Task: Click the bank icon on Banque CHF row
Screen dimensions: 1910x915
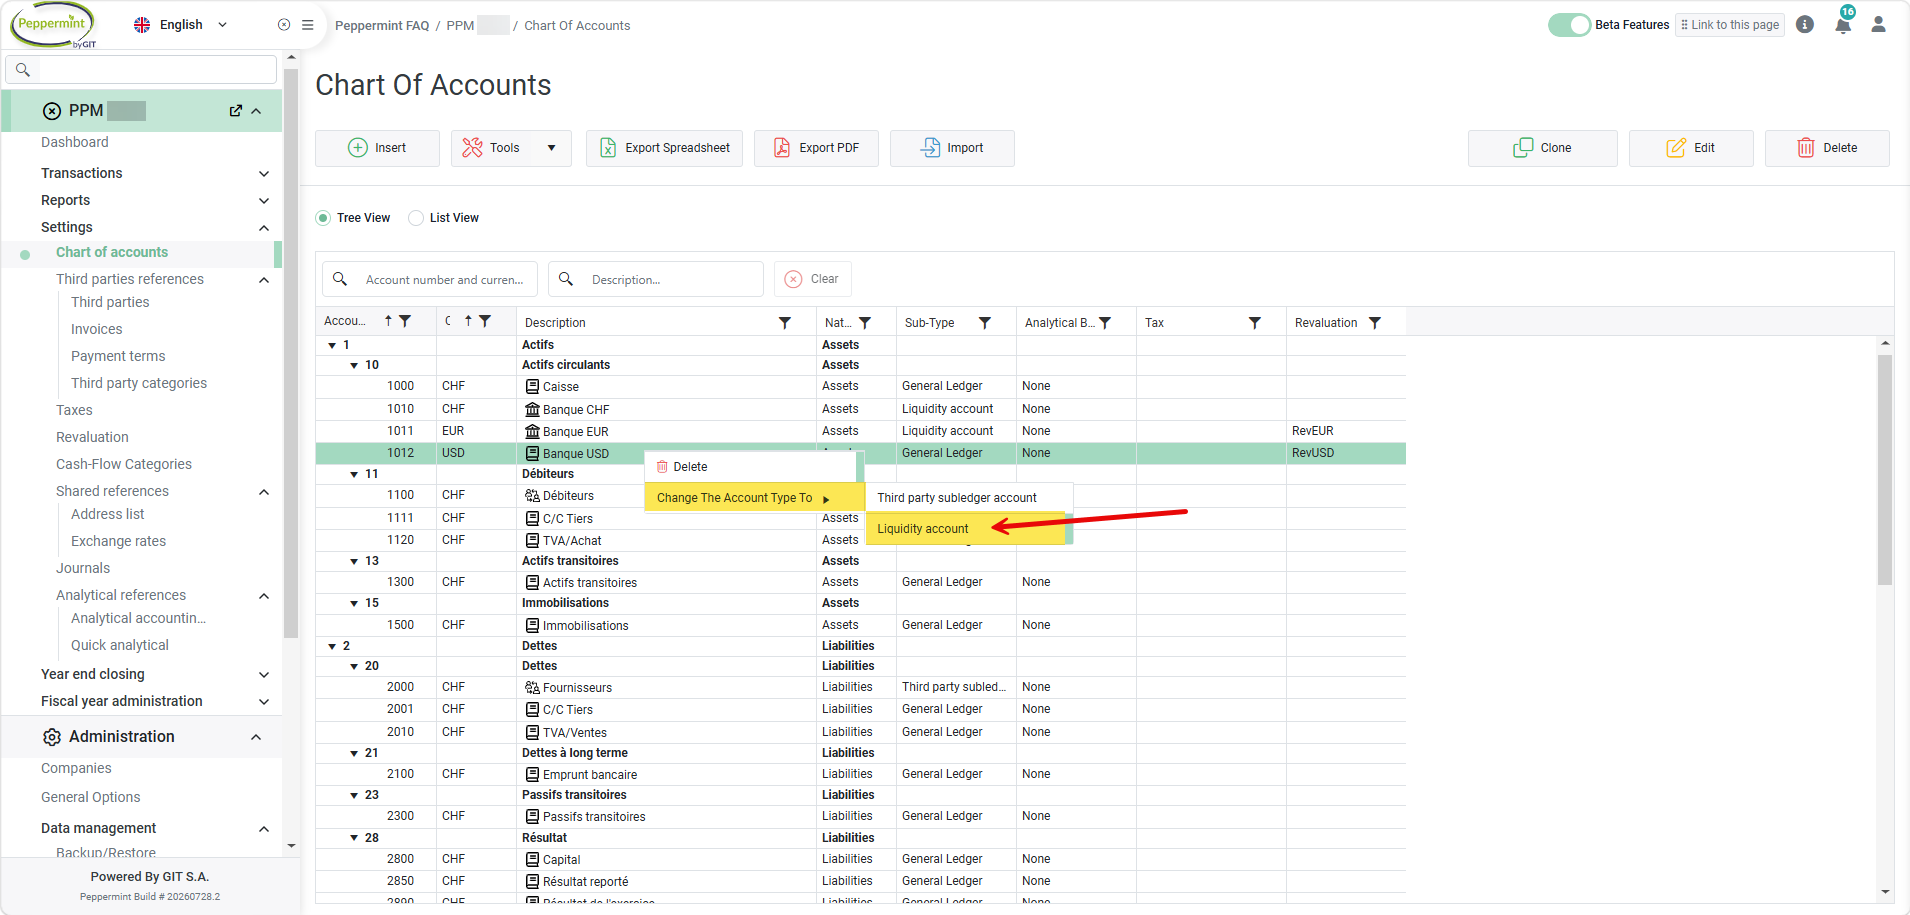Action: point(532,409)
